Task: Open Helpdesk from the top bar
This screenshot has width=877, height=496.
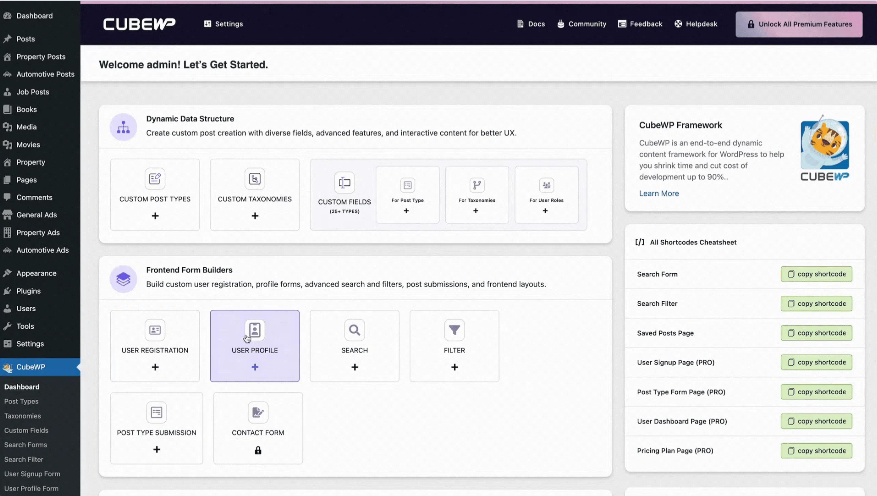Action: coord(696,24)
